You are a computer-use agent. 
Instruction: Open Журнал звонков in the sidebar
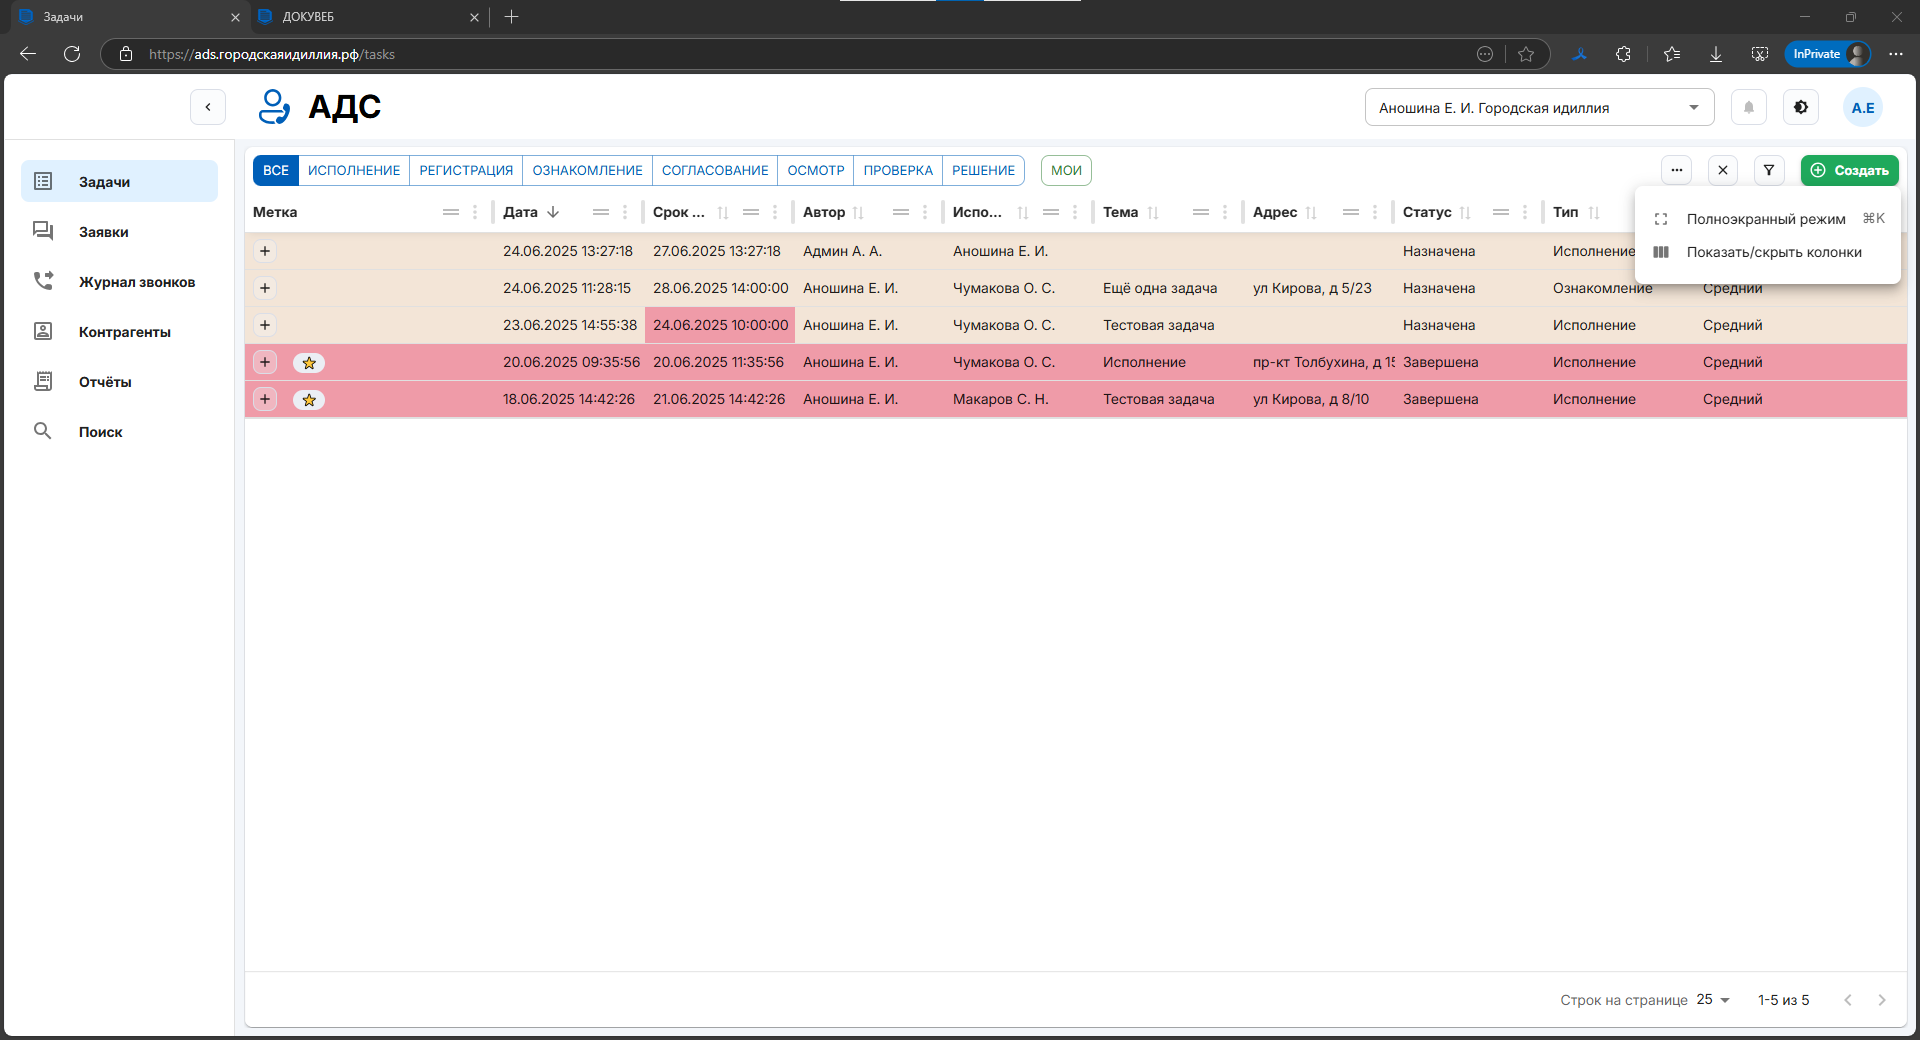(x=136, y=282)
